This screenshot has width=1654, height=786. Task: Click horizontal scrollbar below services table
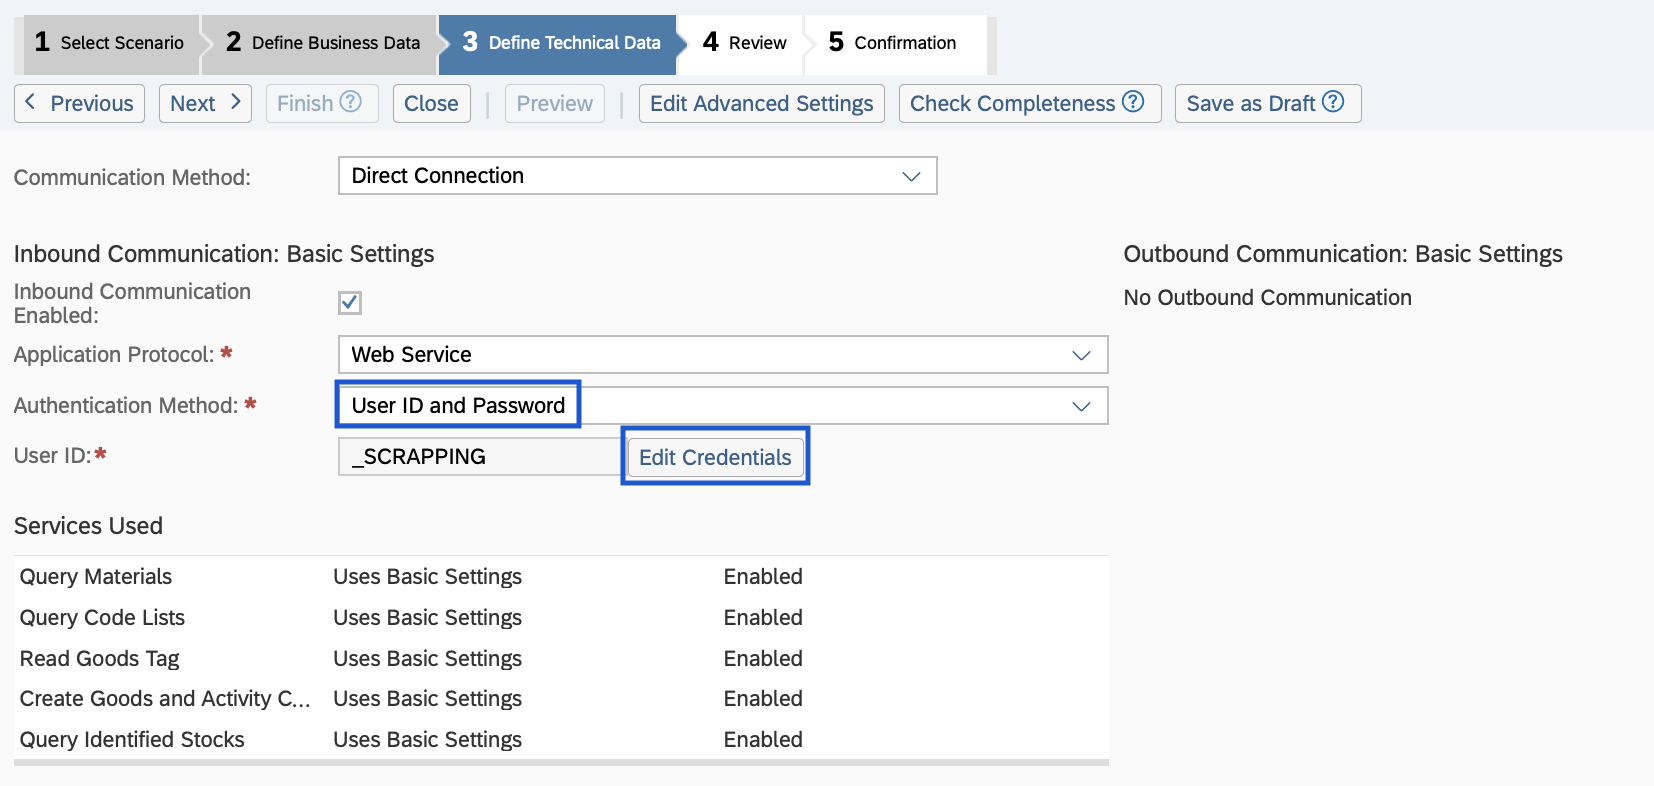[x=561, y=763]
